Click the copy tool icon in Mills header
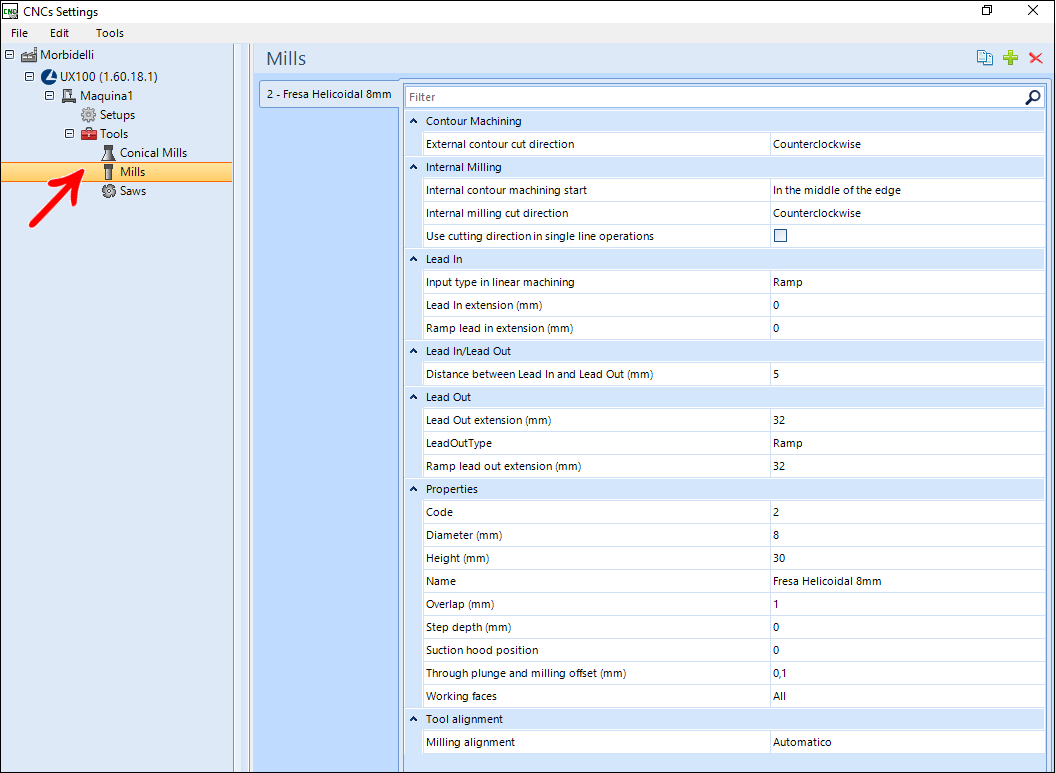The height and width of the screenshot is (773, 1056). (x=985, y=58)
